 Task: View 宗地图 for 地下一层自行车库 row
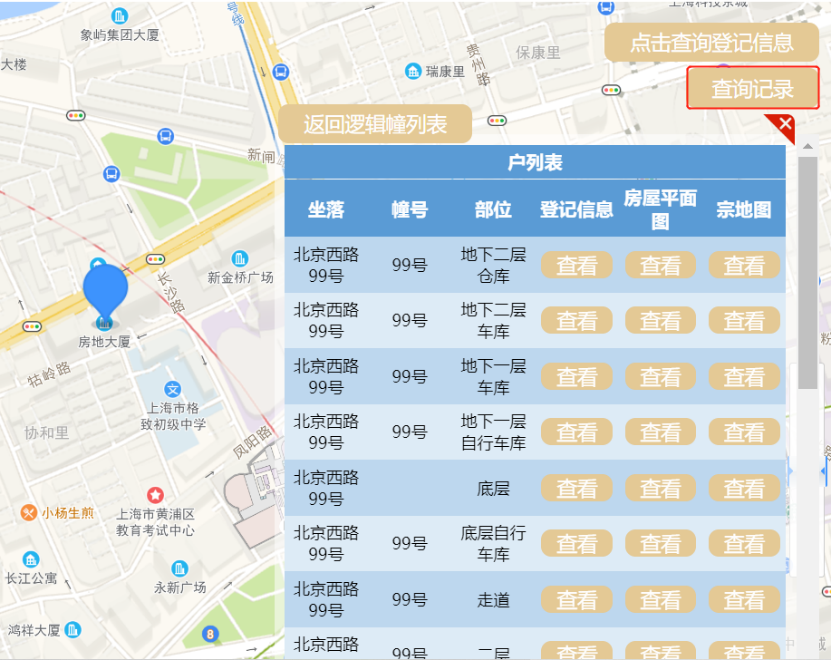point(744,432)
